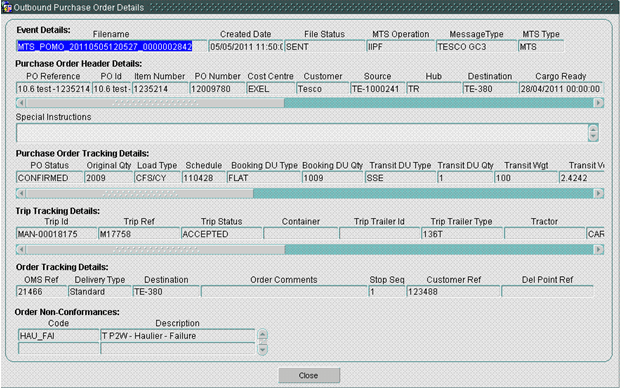Click the Hub field TR
Viewport: 624px width, 390px height.
coord(434,89)
